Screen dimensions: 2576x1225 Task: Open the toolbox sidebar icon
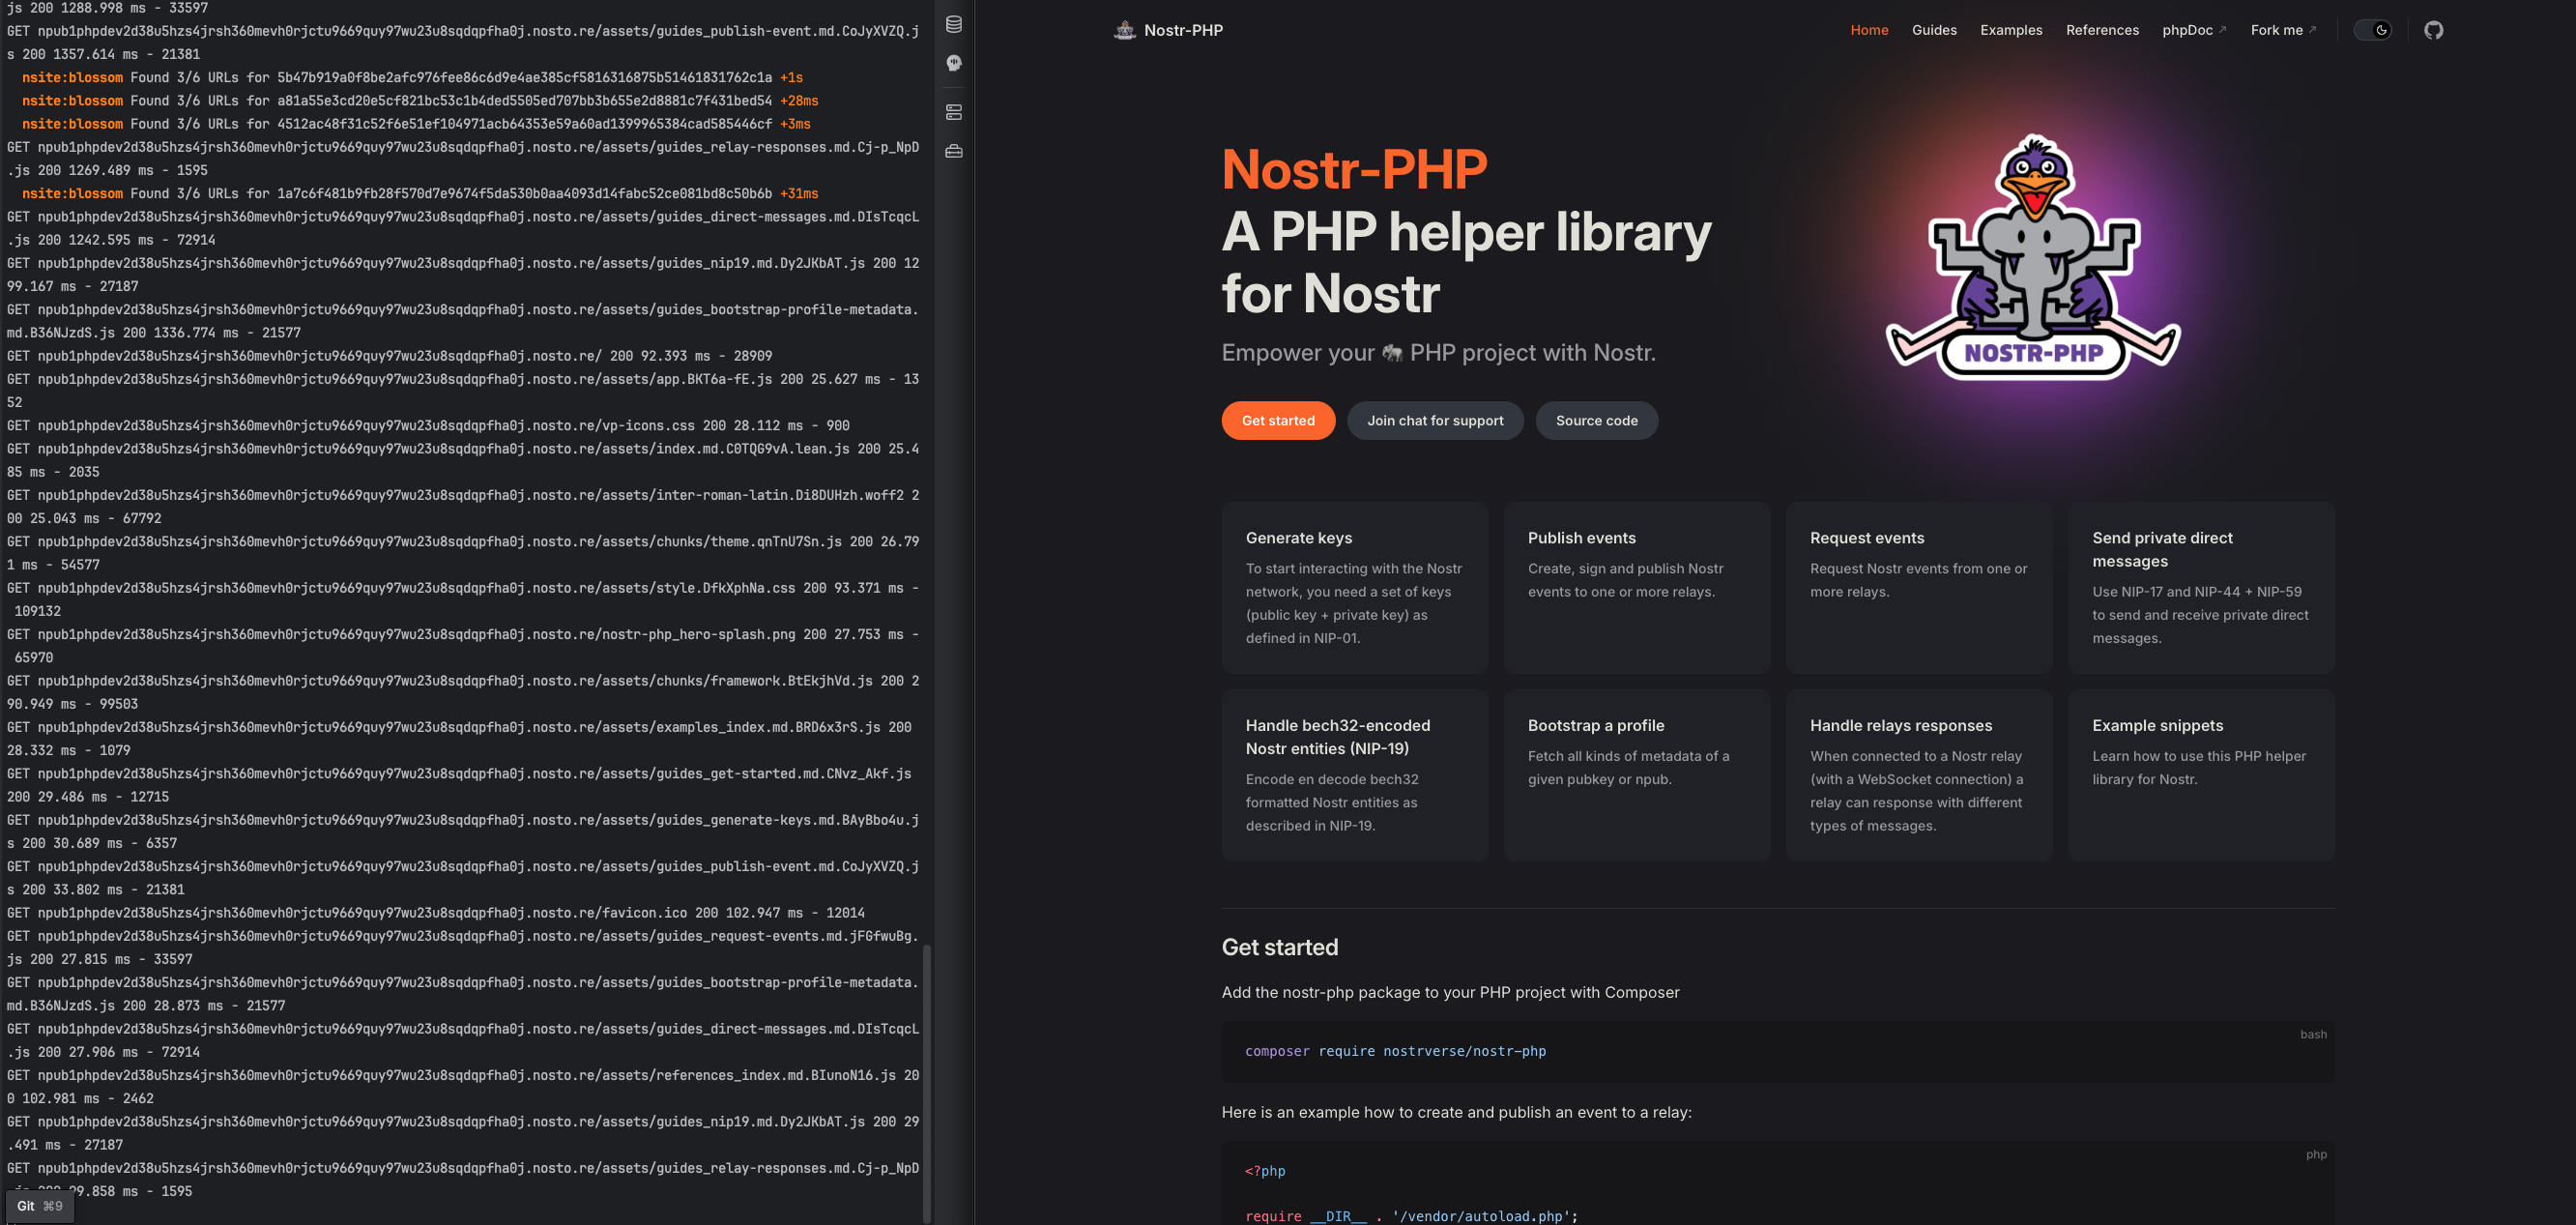tap(954, 151)
